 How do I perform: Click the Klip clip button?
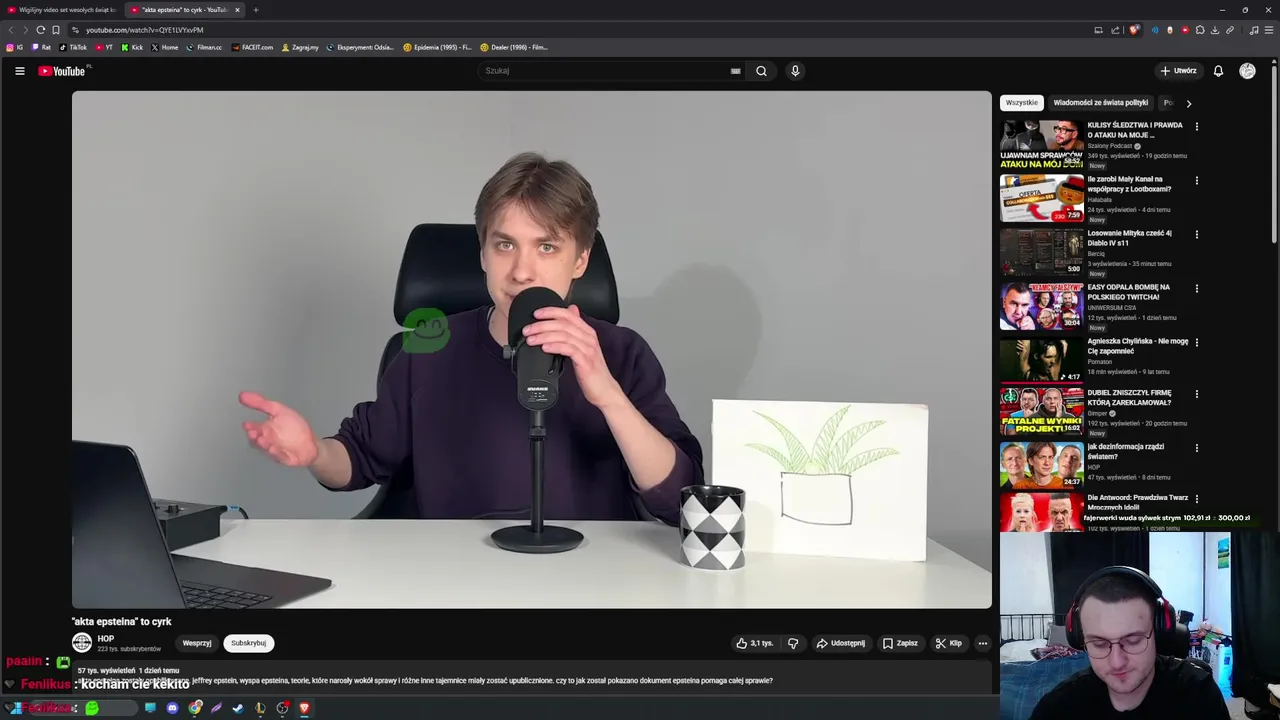pyautogui.click(x=948, y=643)
